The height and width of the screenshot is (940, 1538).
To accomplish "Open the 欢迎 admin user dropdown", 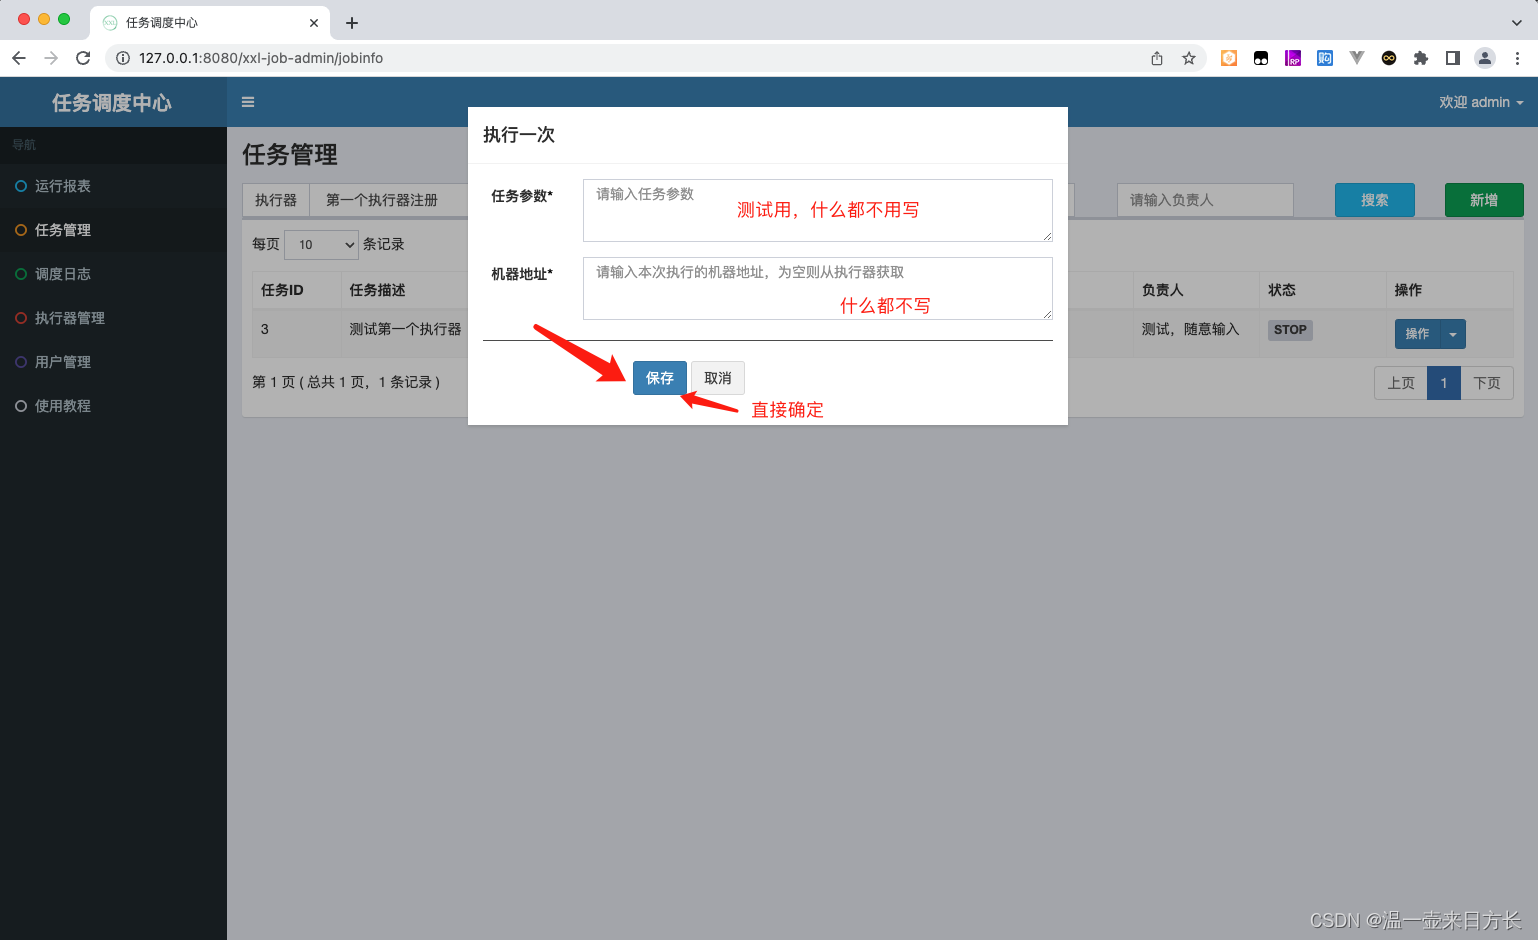I will tap(1481, 102).
